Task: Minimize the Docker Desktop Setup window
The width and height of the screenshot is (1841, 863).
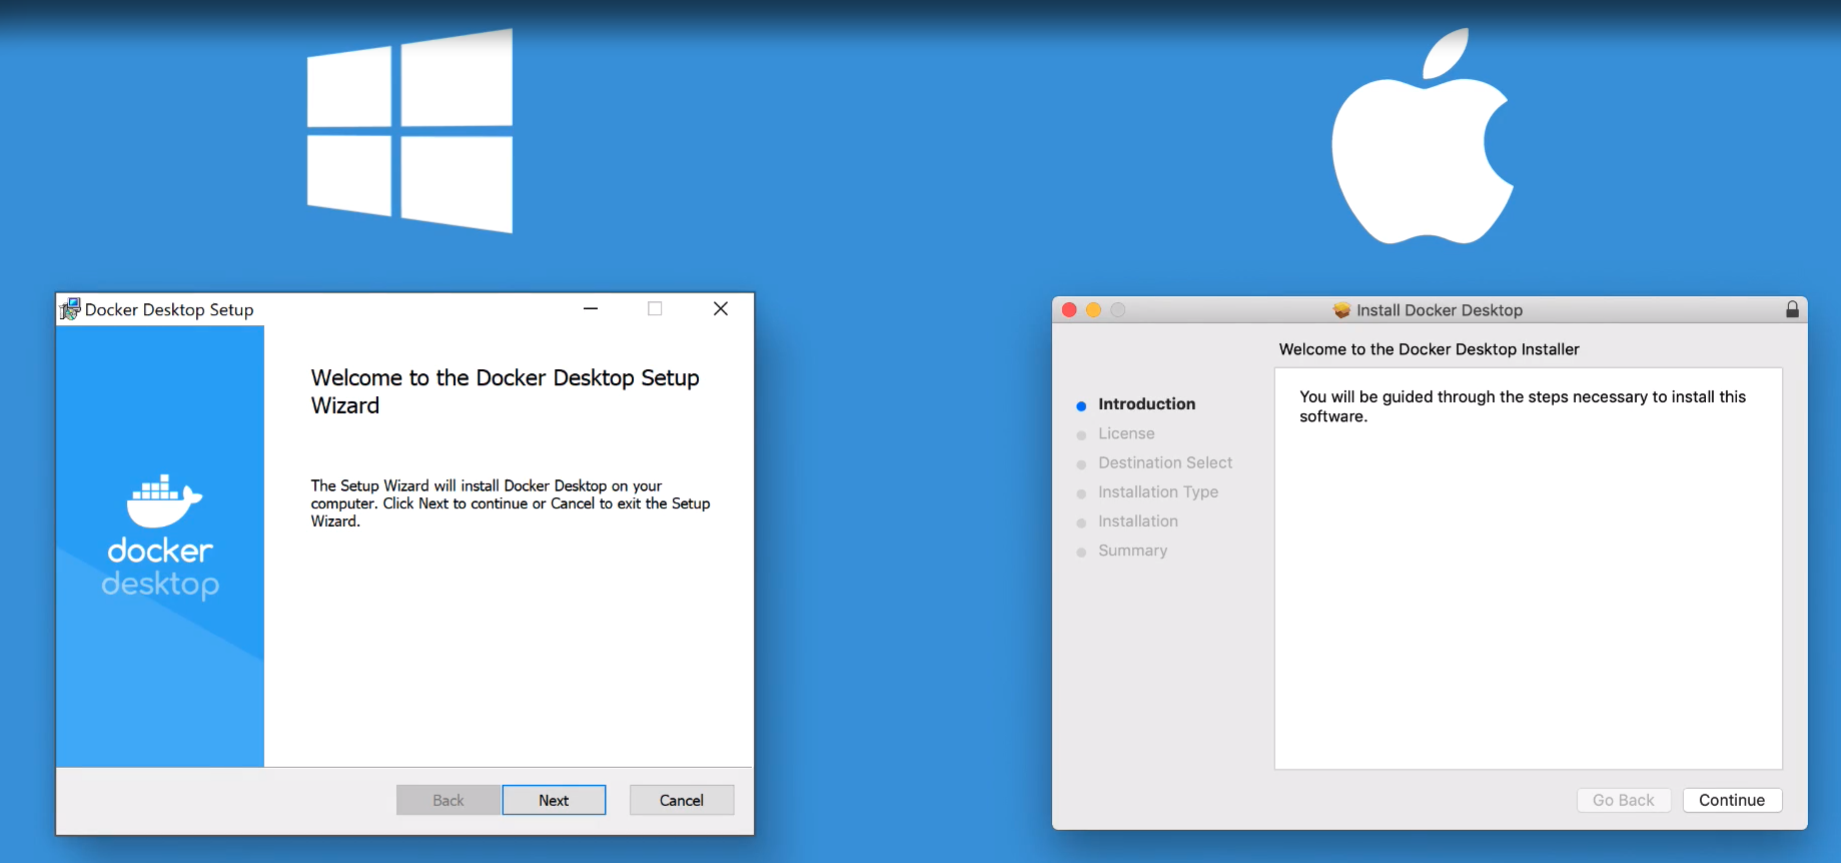Action: 591,309
